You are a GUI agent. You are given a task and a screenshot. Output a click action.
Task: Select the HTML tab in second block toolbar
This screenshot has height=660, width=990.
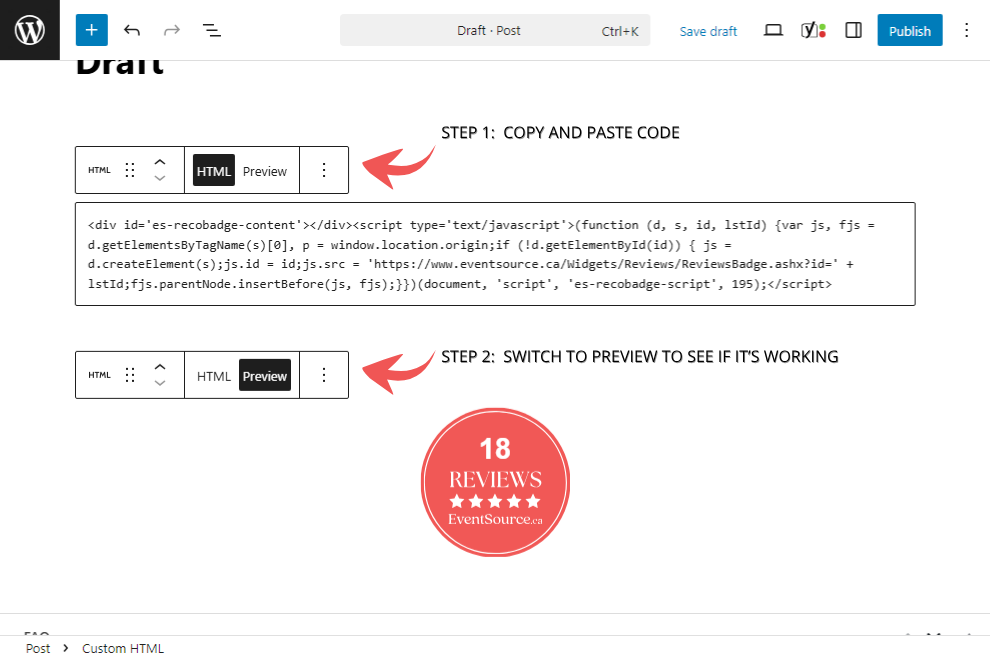click(x=213, y=376)
